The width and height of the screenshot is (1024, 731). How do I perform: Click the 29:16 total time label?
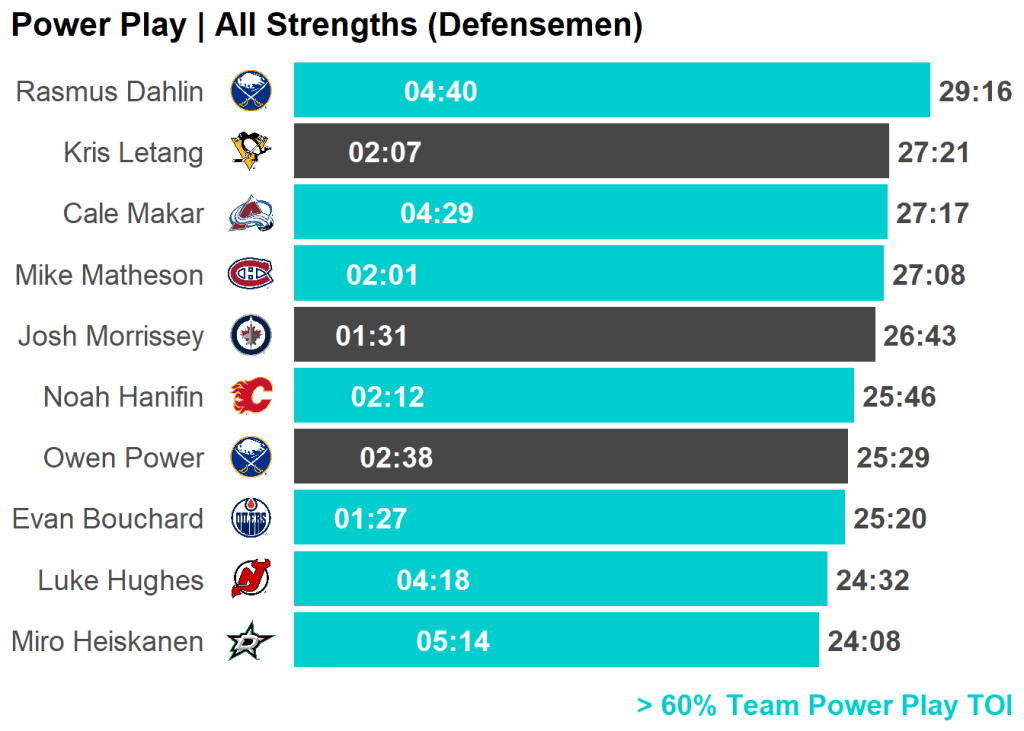[x=975, y=92]
